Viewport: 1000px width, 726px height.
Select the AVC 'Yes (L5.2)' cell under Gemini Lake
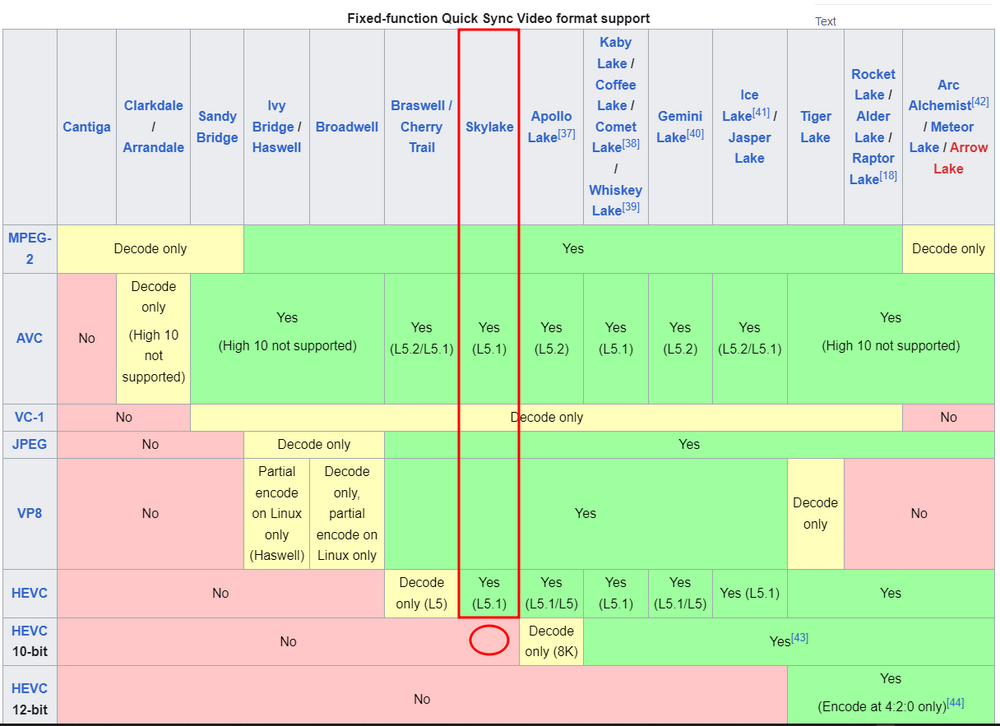point(680,338)
